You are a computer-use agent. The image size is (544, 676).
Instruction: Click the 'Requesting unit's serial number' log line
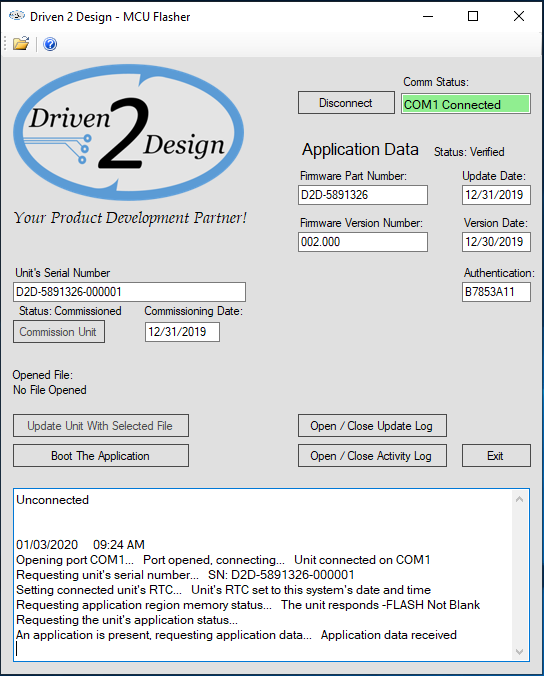[185, 575]
